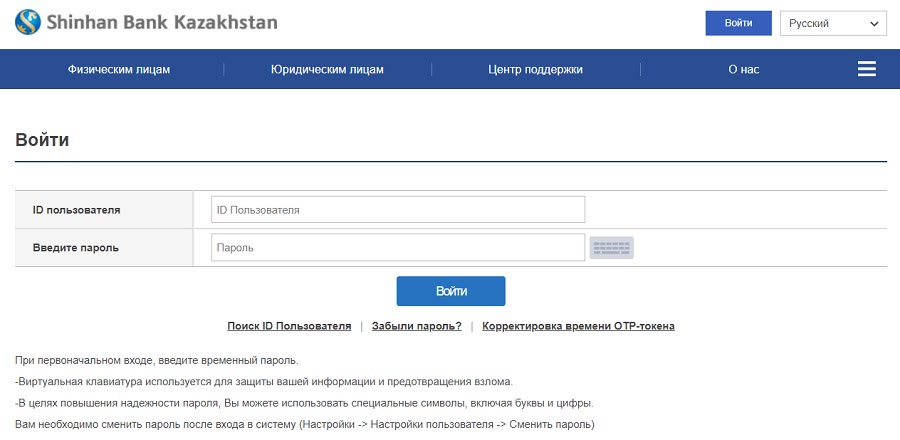Image resolution: width=900 pixels, height=440 pixels.
Task: Open the Забыли пароль? link
Action: pyautogui.click(x=417, y=326)
